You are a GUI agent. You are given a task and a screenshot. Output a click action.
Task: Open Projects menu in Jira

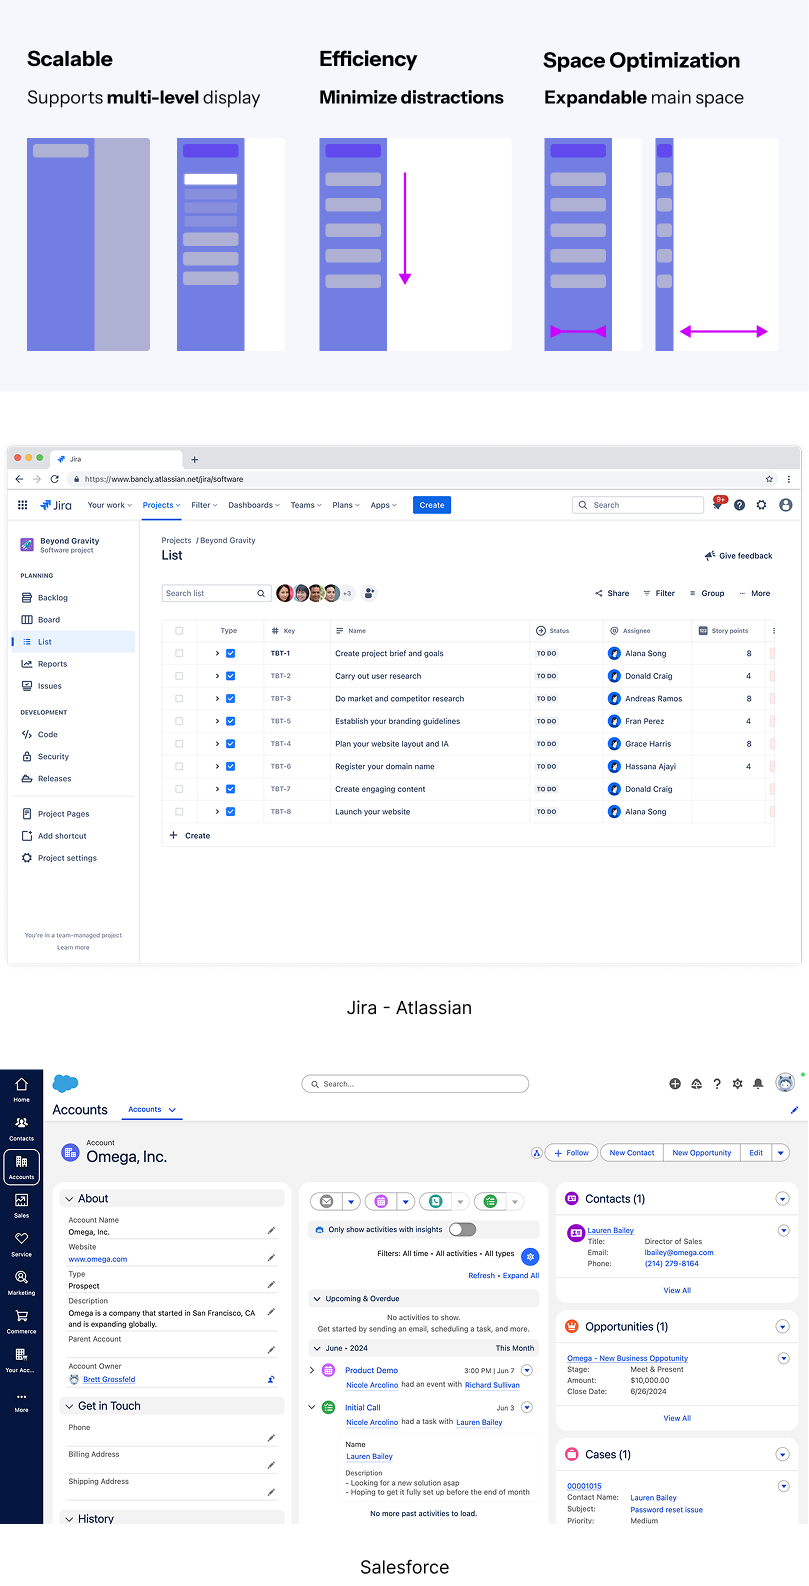(162, 505)
